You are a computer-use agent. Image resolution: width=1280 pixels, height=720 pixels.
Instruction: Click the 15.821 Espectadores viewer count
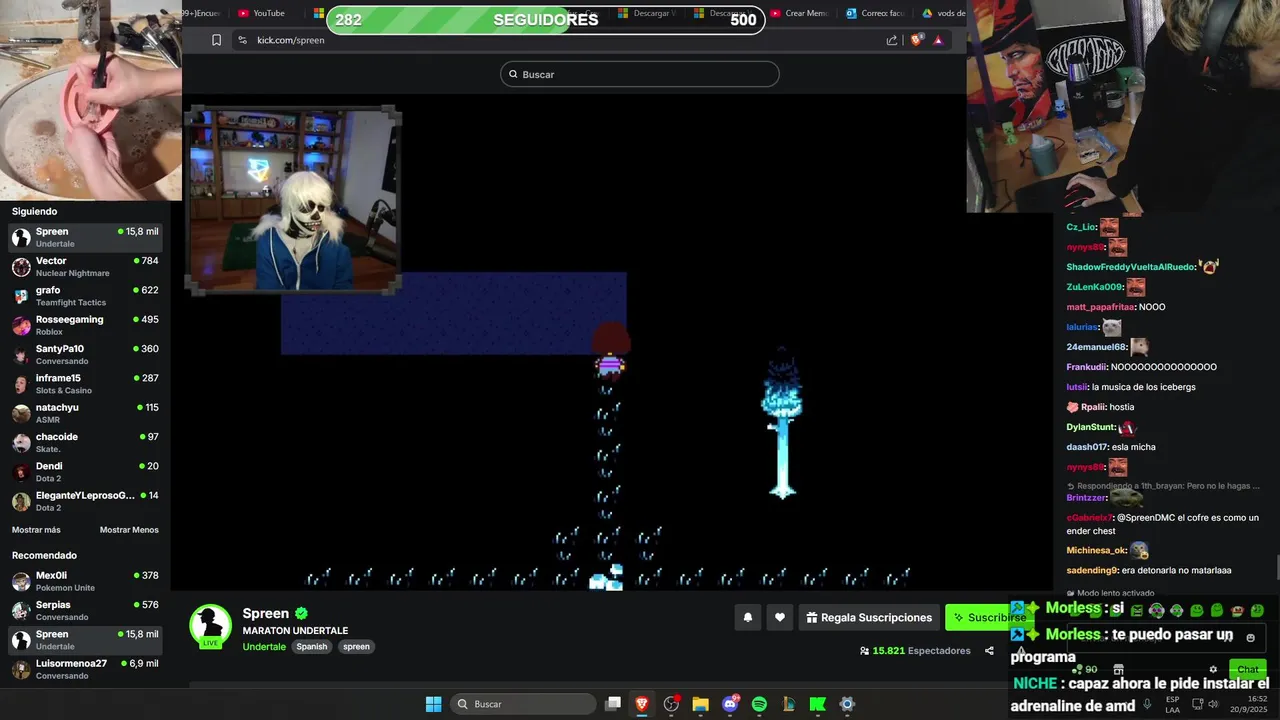click(915, 651)
